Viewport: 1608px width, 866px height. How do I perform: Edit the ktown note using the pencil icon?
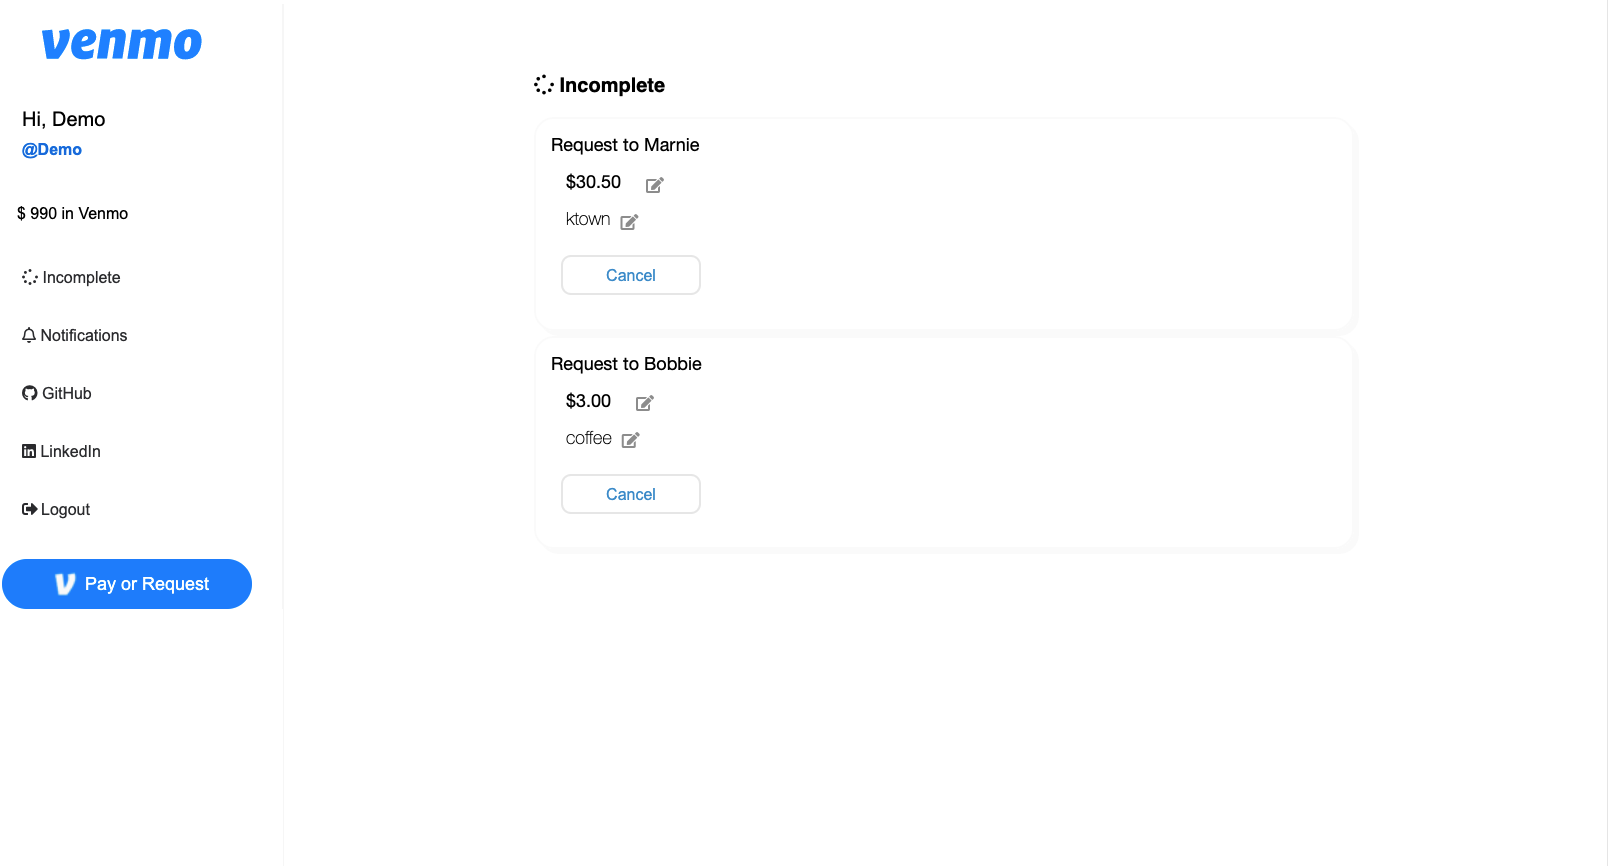pyautogui.click(x=629, y=221)
